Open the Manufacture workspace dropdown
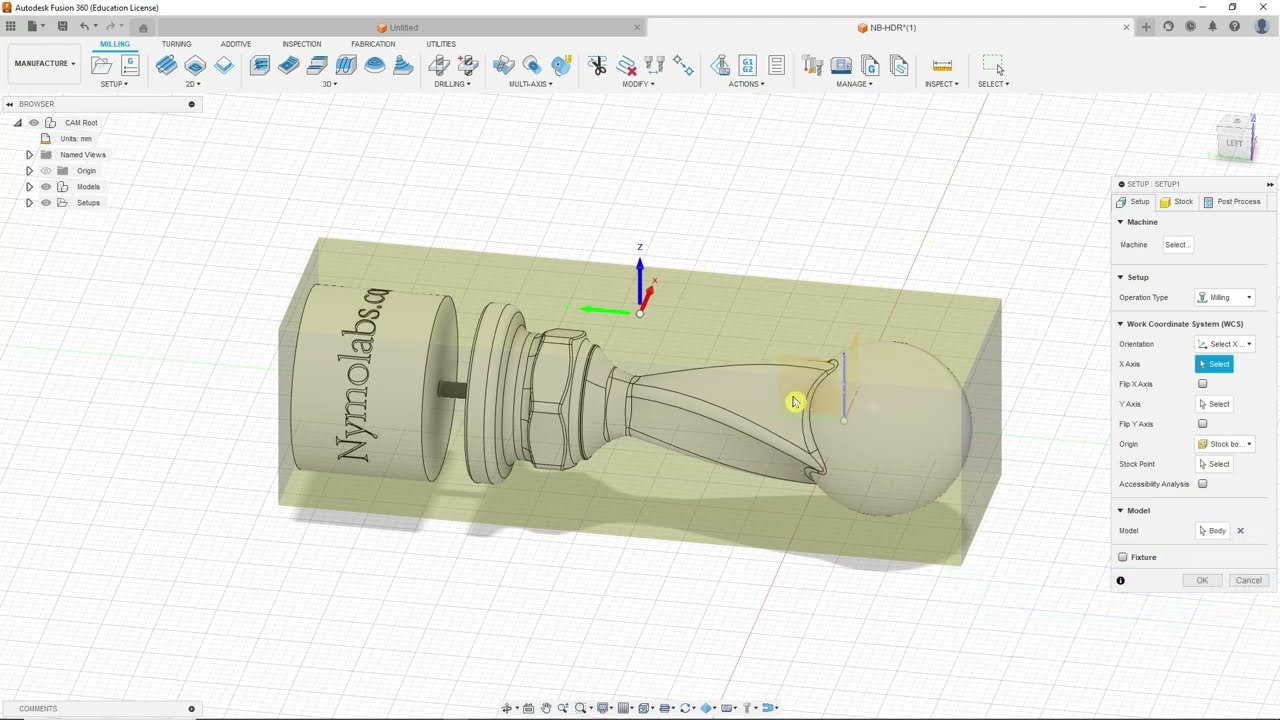This screenshot has width=1280, height=720. pos(44,64)
